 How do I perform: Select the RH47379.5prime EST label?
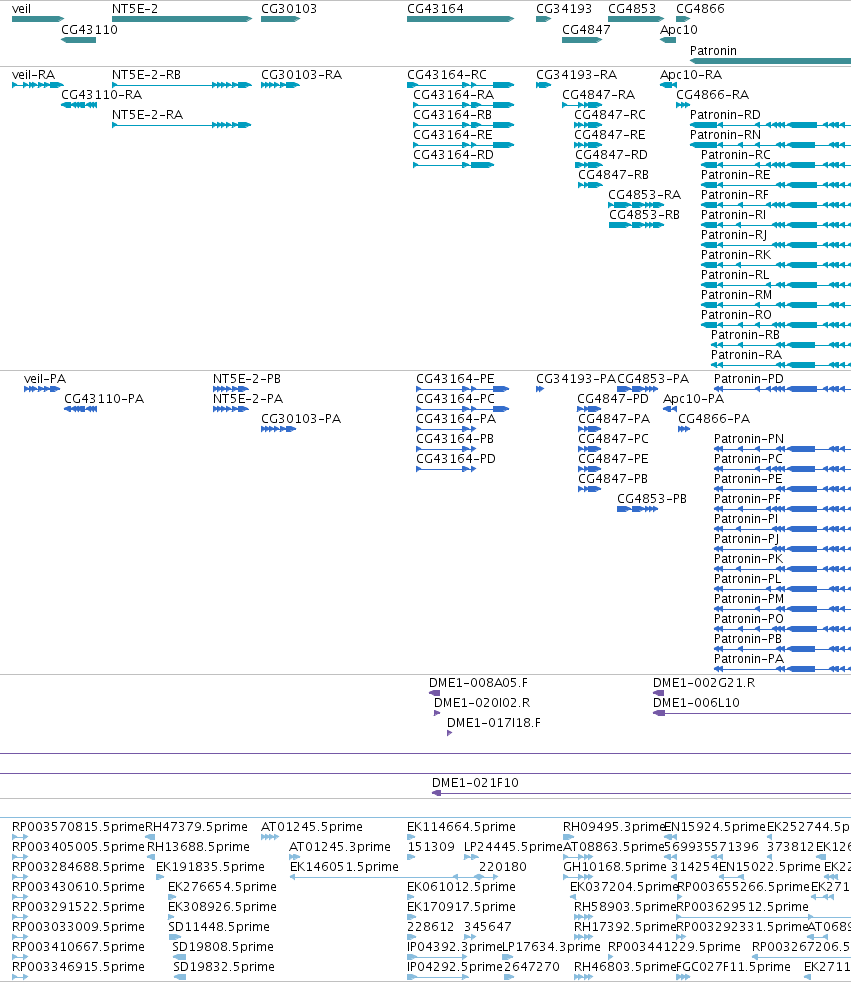[197, 827]
